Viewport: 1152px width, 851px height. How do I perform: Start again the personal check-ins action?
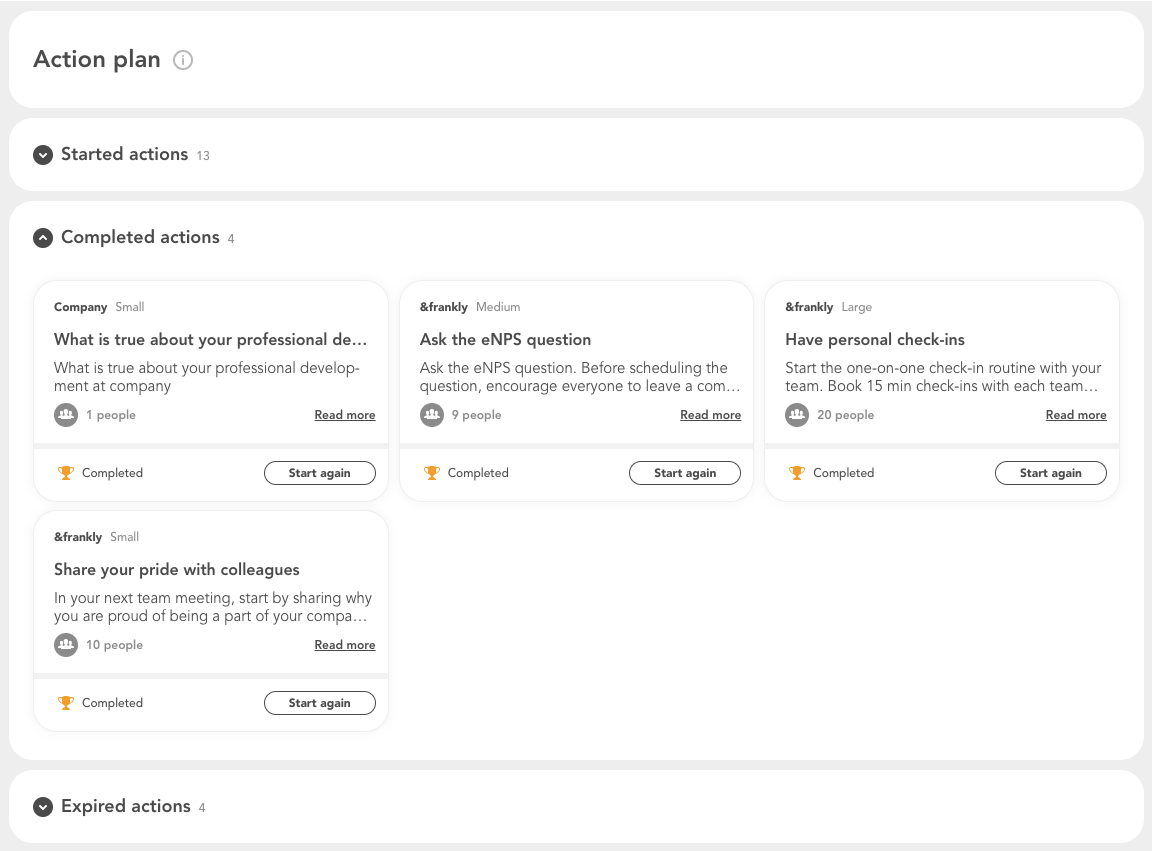(x=1050, y=473)
